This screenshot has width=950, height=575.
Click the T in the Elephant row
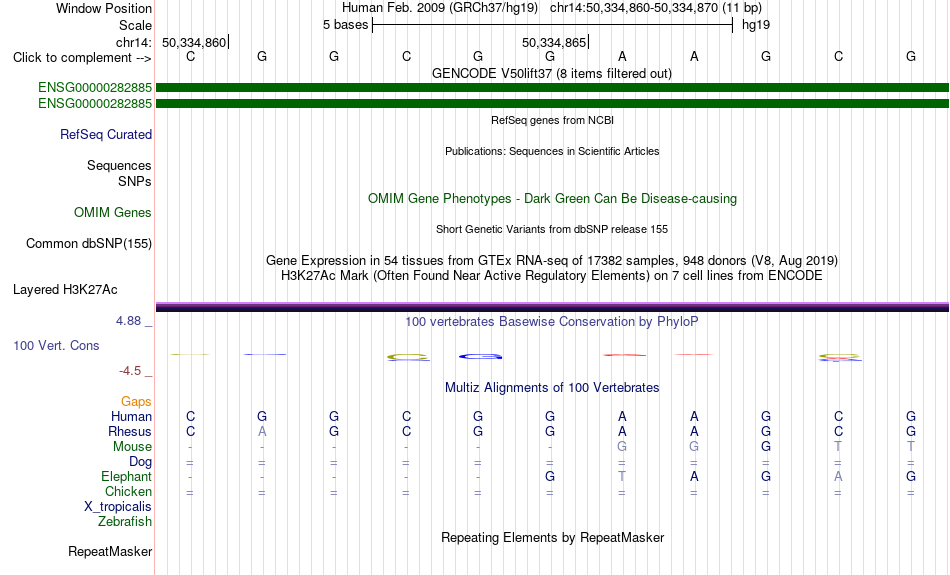tap(622, 477)
